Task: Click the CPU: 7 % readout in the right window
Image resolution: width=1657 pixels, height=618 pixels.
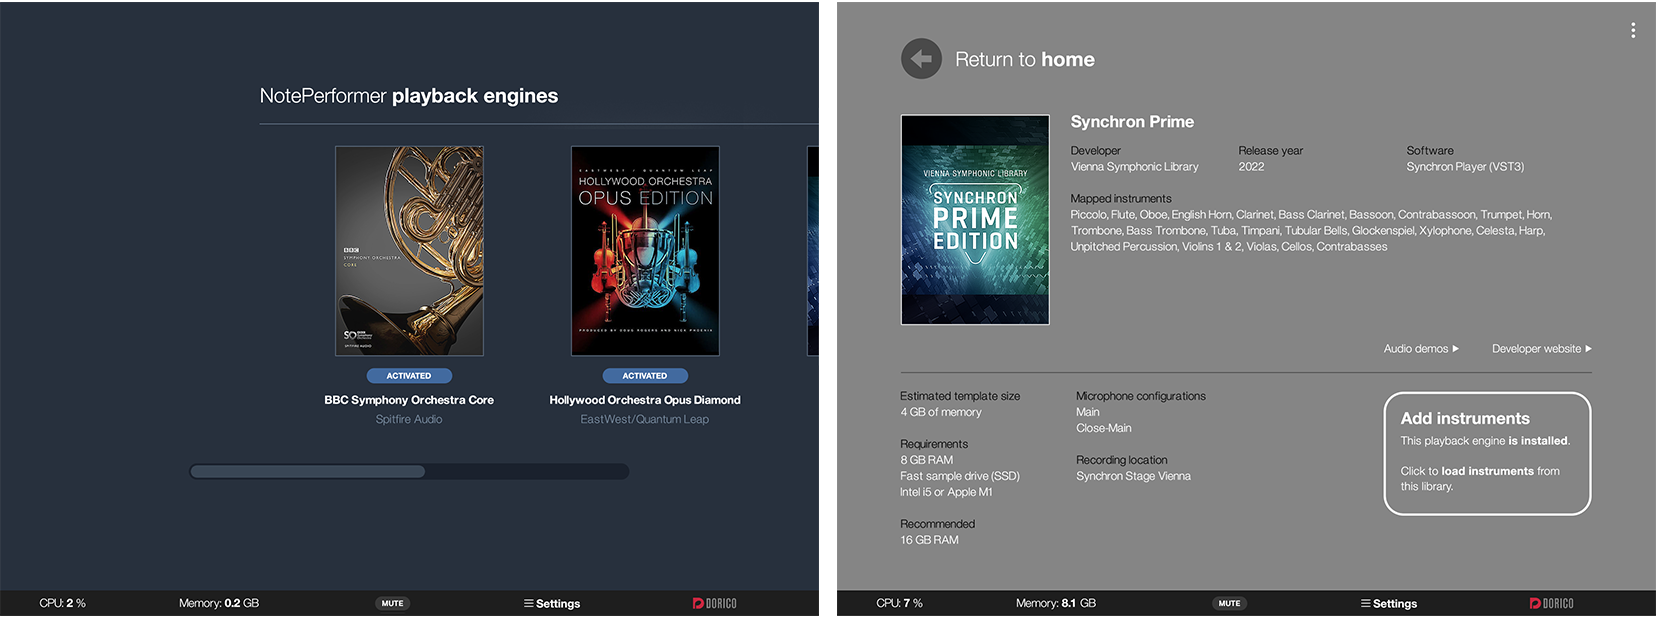Action: (899, 603)
